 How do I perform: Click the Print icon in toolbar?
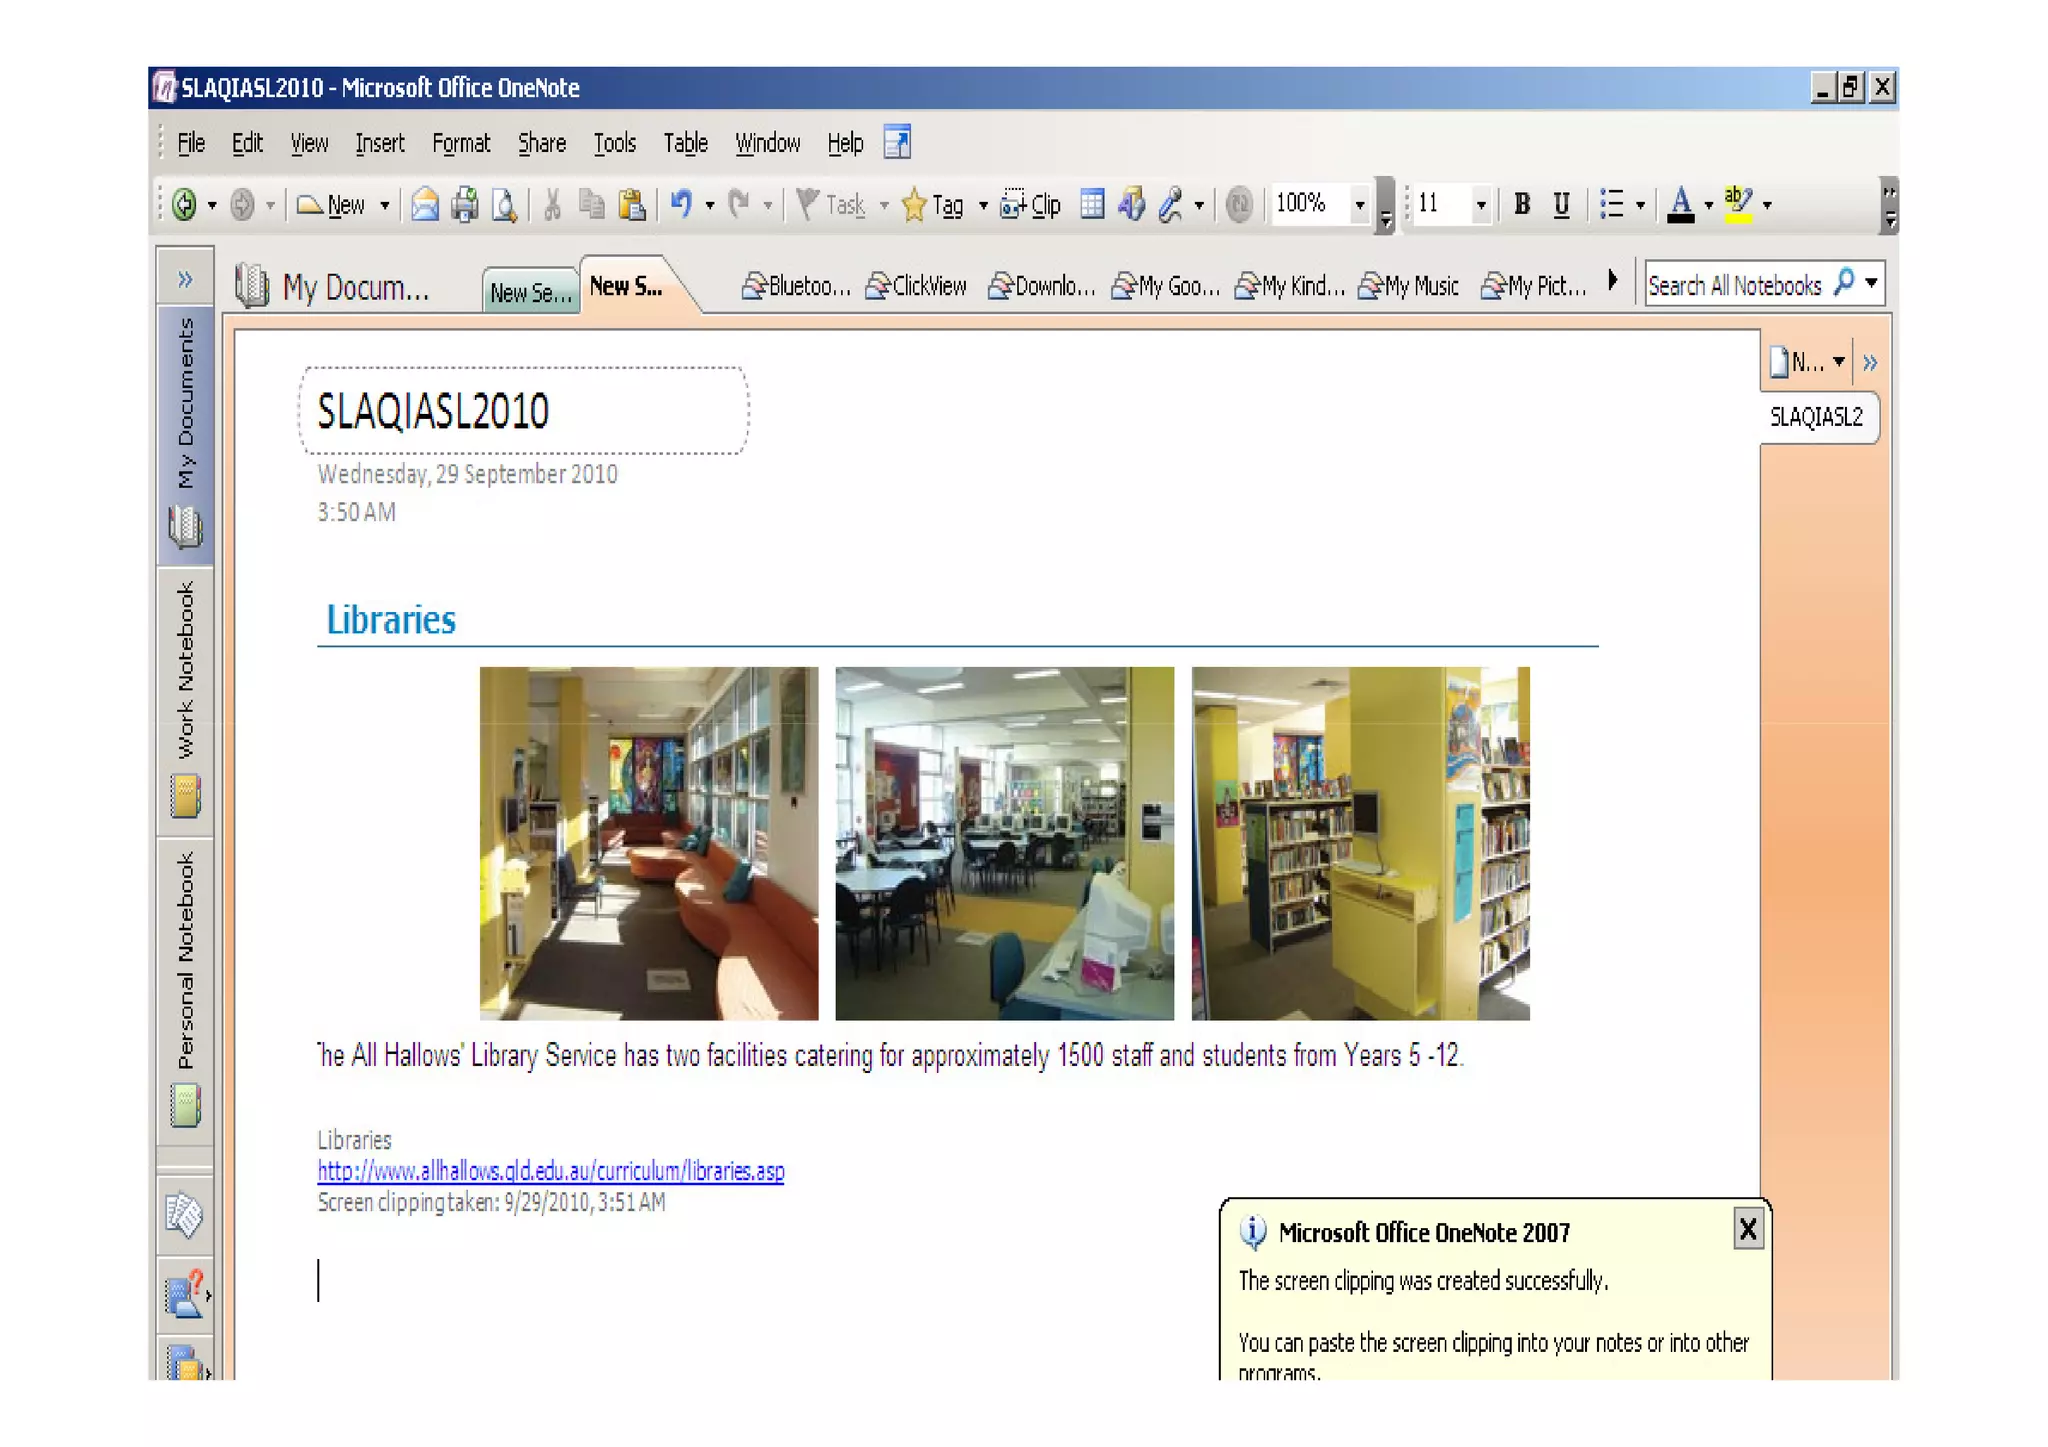464,204
